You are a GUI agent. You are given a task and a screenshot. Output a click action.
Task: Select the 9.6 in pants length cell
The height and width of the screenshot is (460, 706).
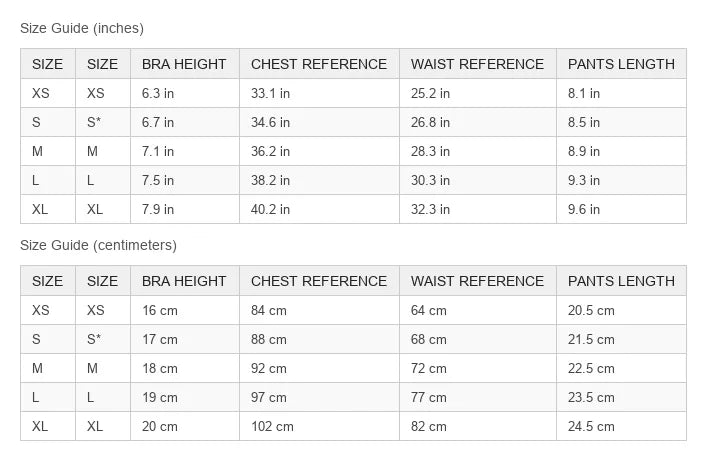[x=621, y=209]
